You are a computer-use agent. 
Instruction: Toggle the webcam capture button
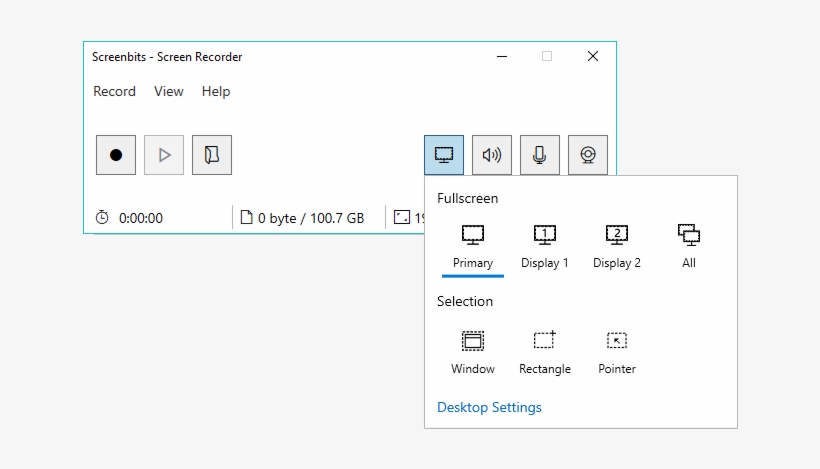[x=588, y=155]
